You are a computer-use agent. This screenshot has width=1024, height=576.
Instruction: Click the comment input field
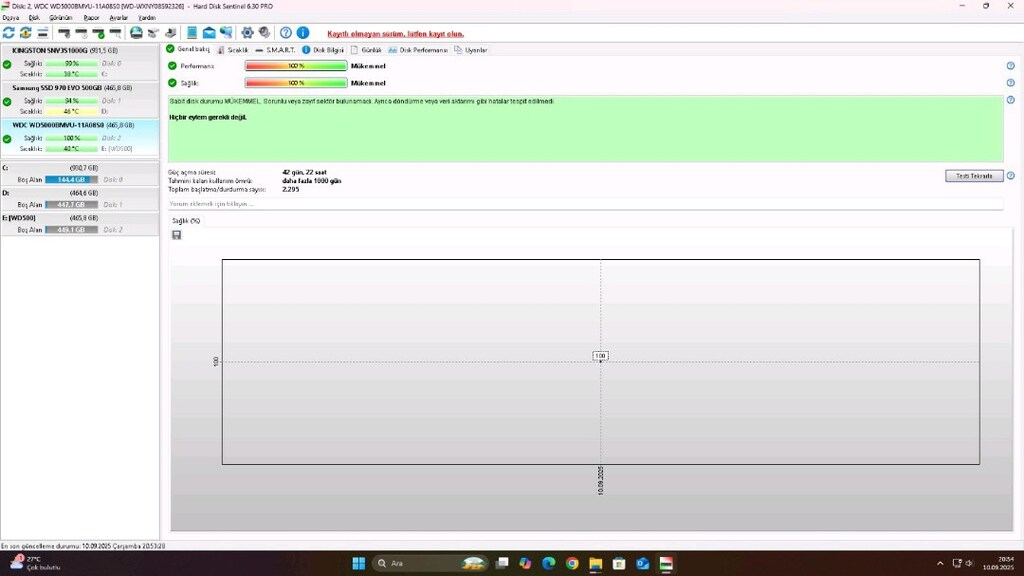point(585,204)
